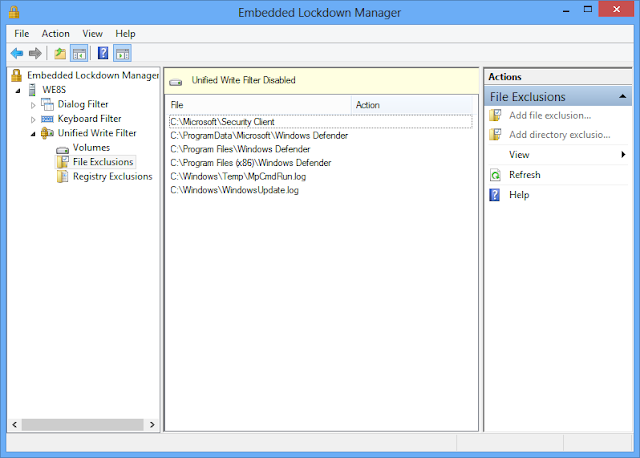The image size is (640, 458).
Task: Click the padlock icon in title bar
Action: click(x=14, y=12)
